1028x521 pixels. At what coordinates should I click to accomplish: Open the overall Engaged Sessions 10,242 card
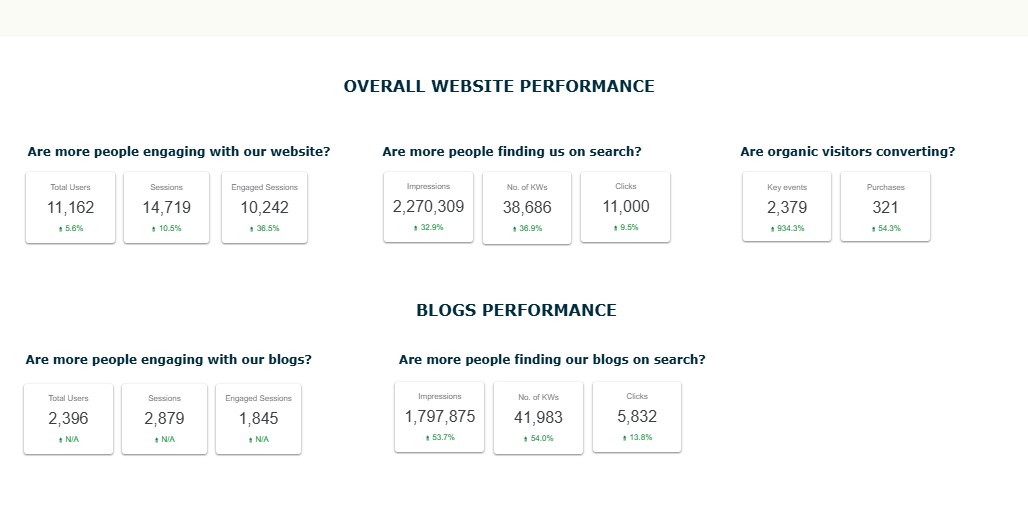point(264,207)
